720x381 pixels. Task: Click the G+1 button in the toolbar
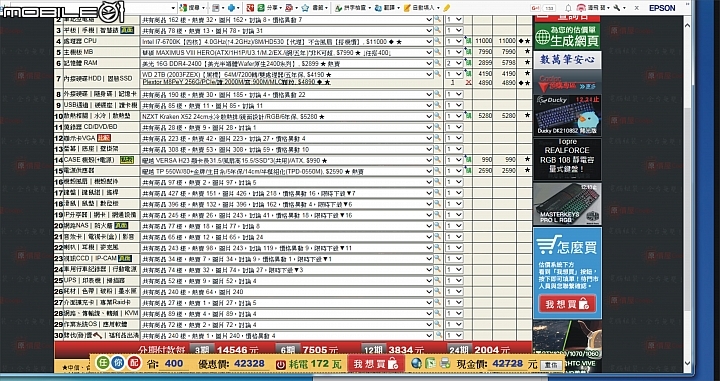tap(535, 8)
